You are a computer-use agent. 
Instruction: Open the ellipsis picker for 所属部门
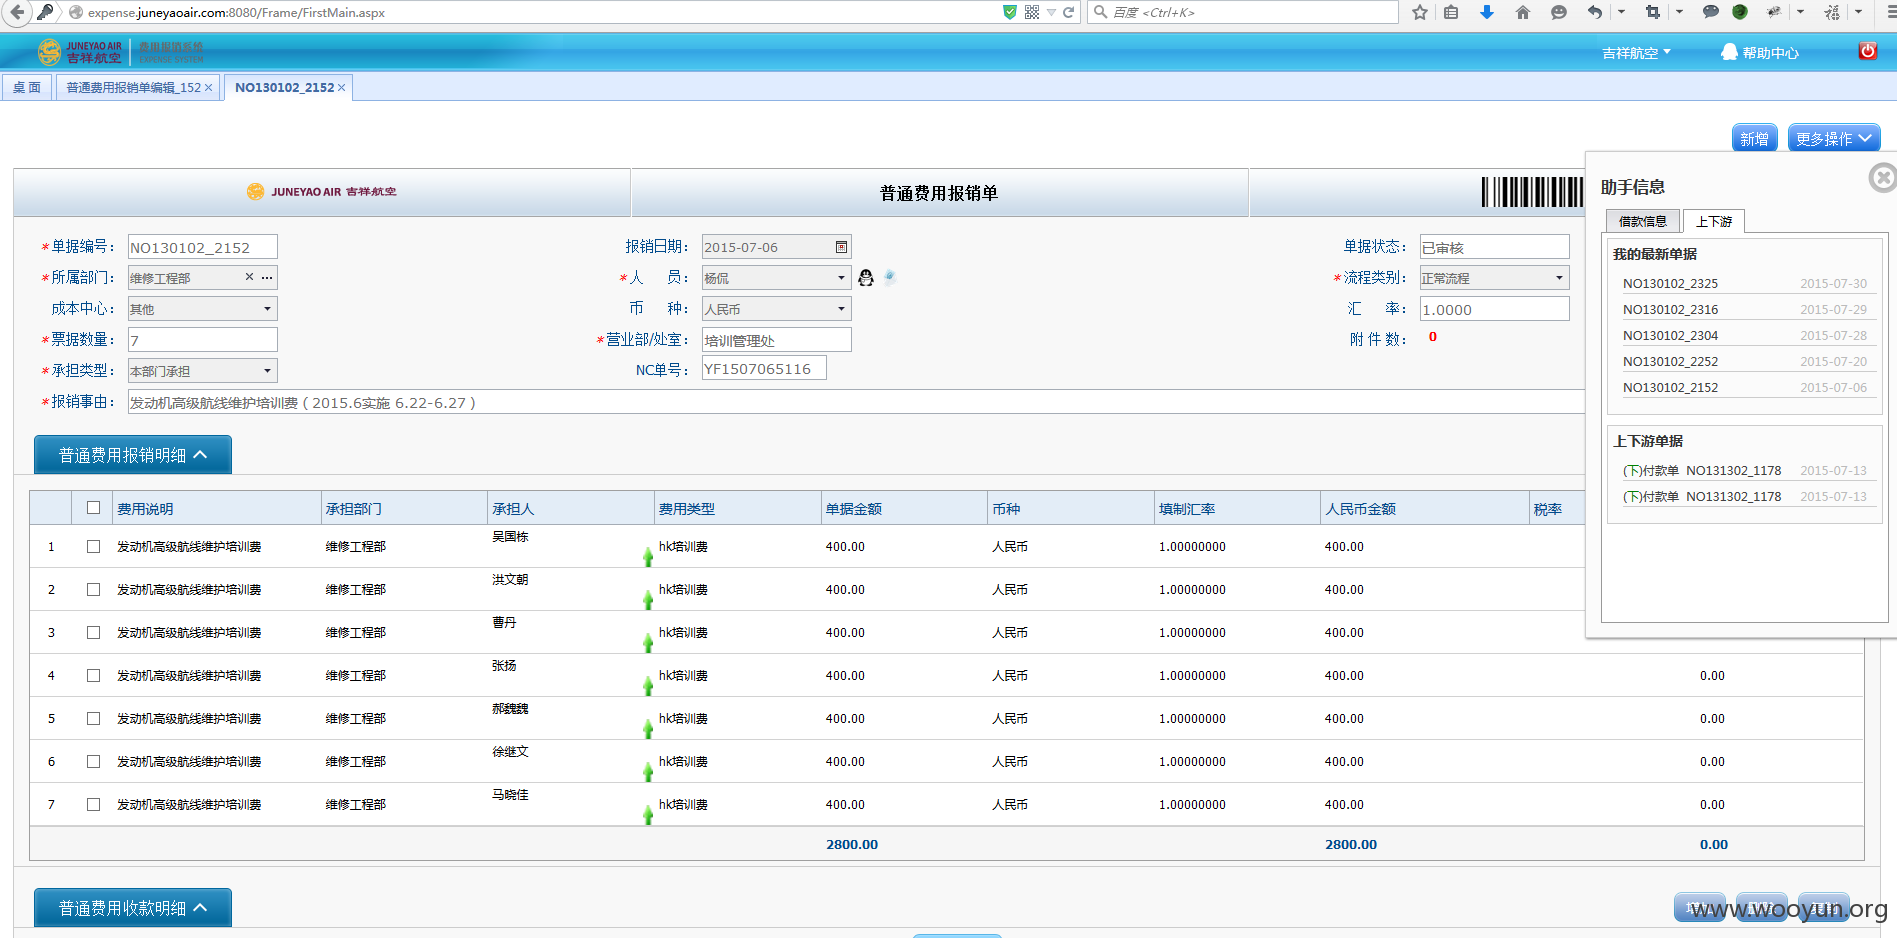click(x=267, y=277)
